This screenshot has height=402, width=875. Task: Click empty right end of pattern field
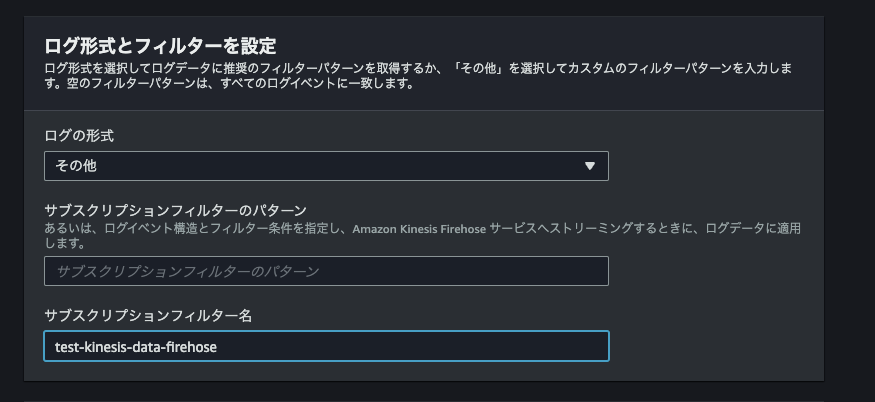pyautogui.click(x=560, y=271)
